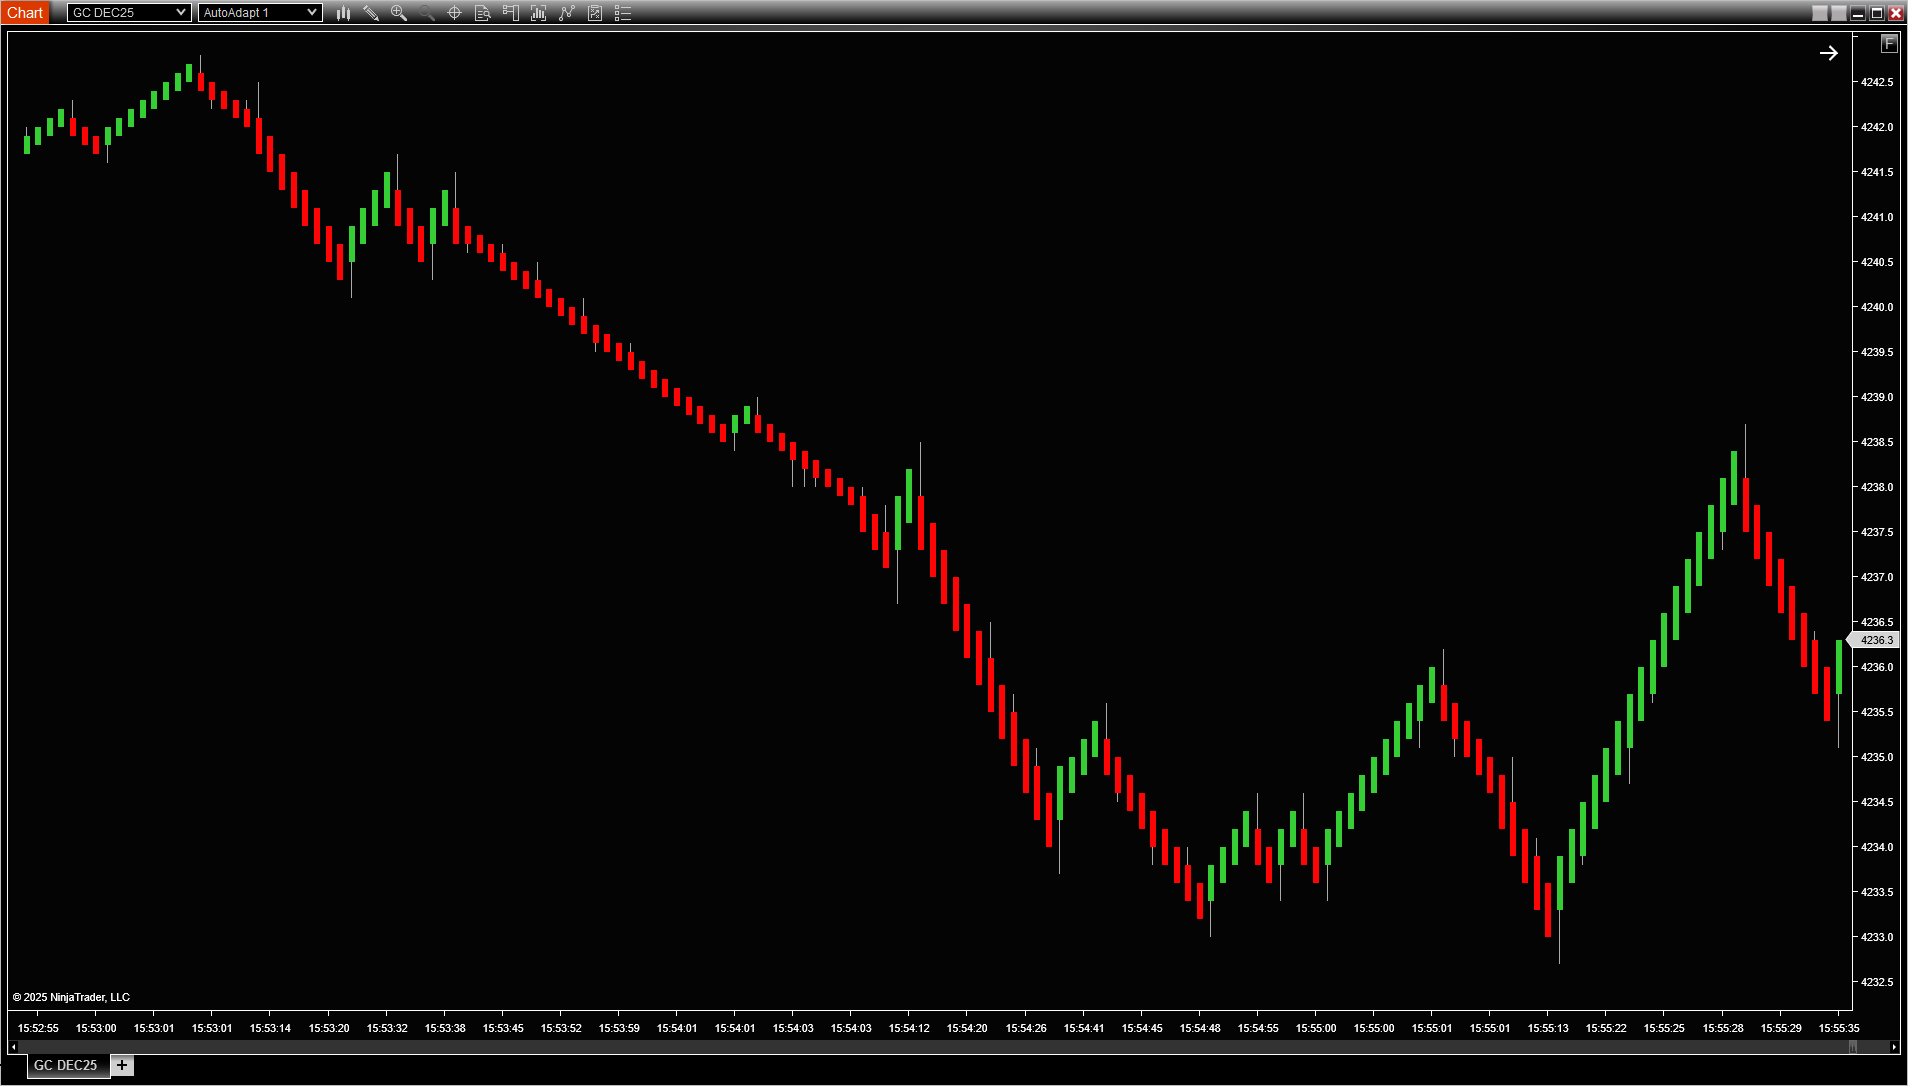Open chart Properties list icon
This screenshot has width=1908, height=1086.
623,13
